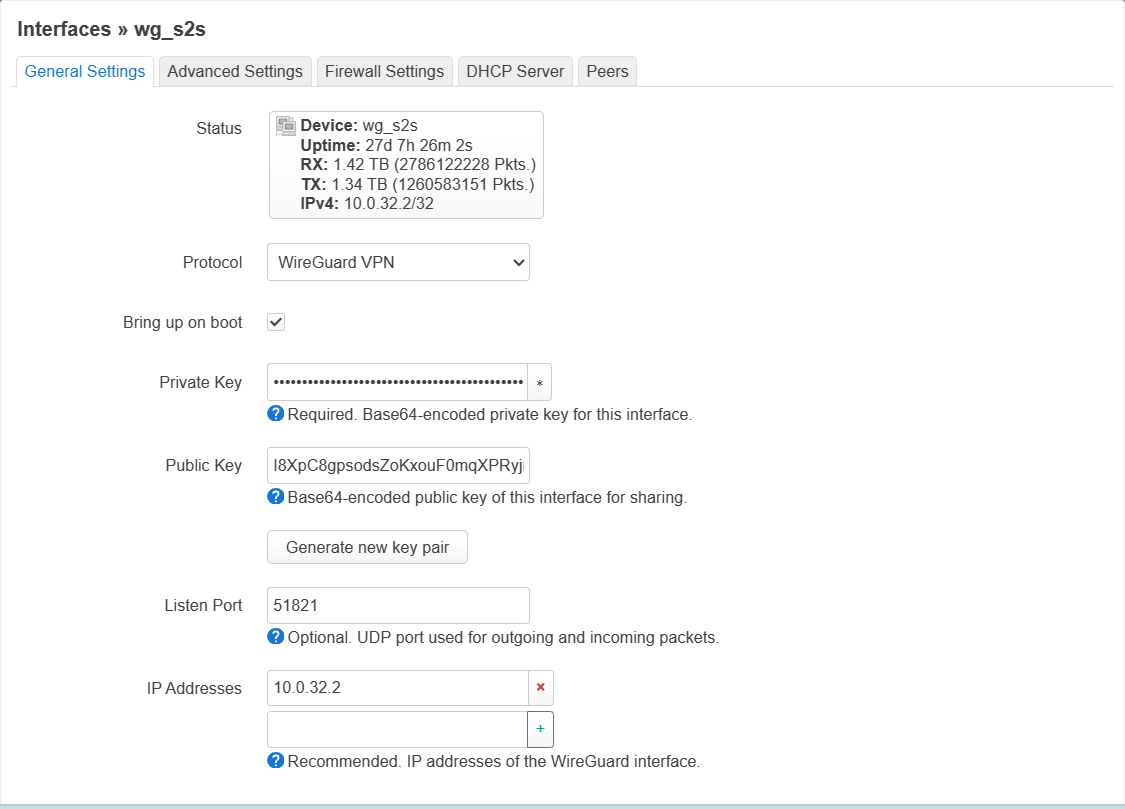Click into the Private Key field

[397, 383]
